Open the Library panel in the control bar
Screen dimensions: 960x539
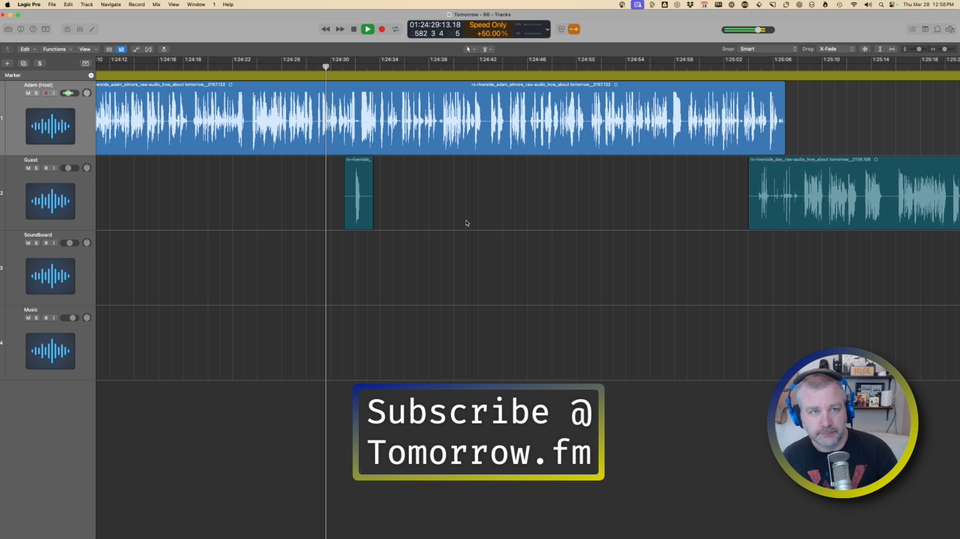point(8,29)
